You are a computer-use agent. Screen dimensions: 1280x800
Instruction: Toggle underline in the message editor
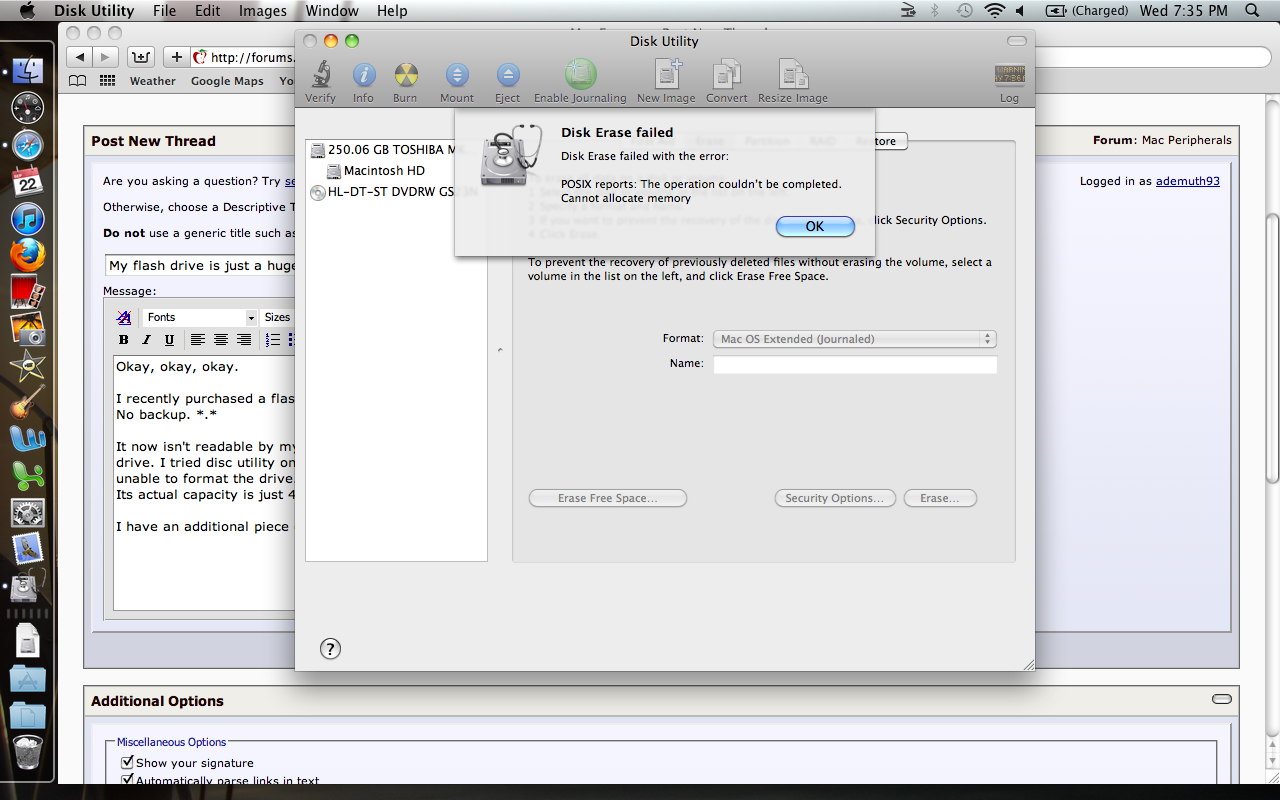[x=169, y=340]
